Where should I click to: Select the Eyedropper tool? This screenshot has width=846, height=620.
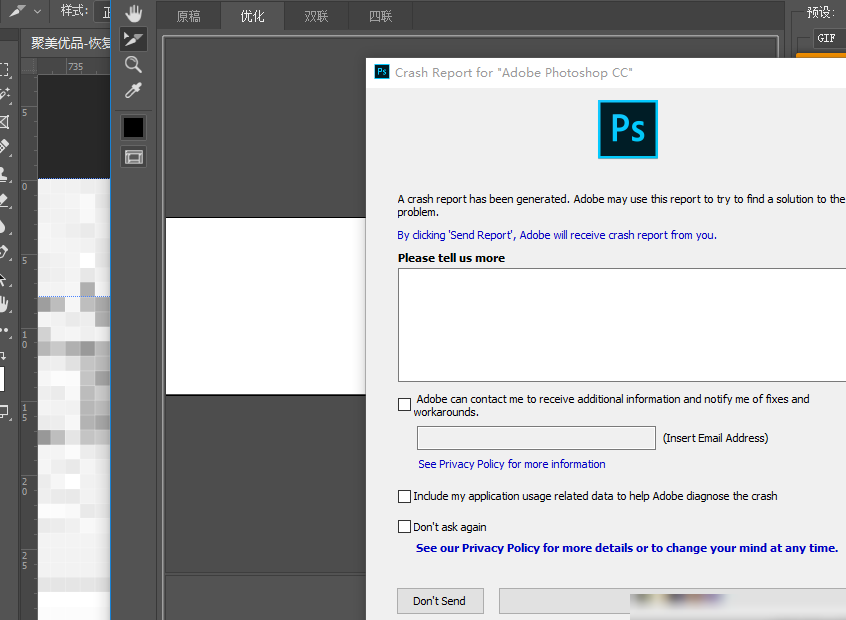pyautogui.click(x=133, y=90)
